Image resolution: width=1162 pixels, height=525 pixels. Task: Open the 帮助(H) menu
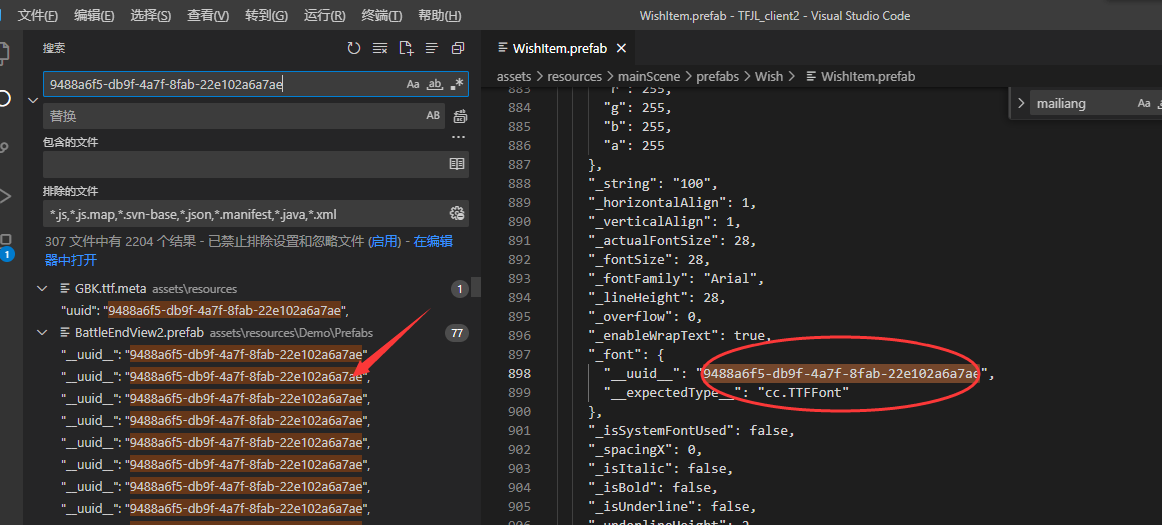click(x=439, y=16)
